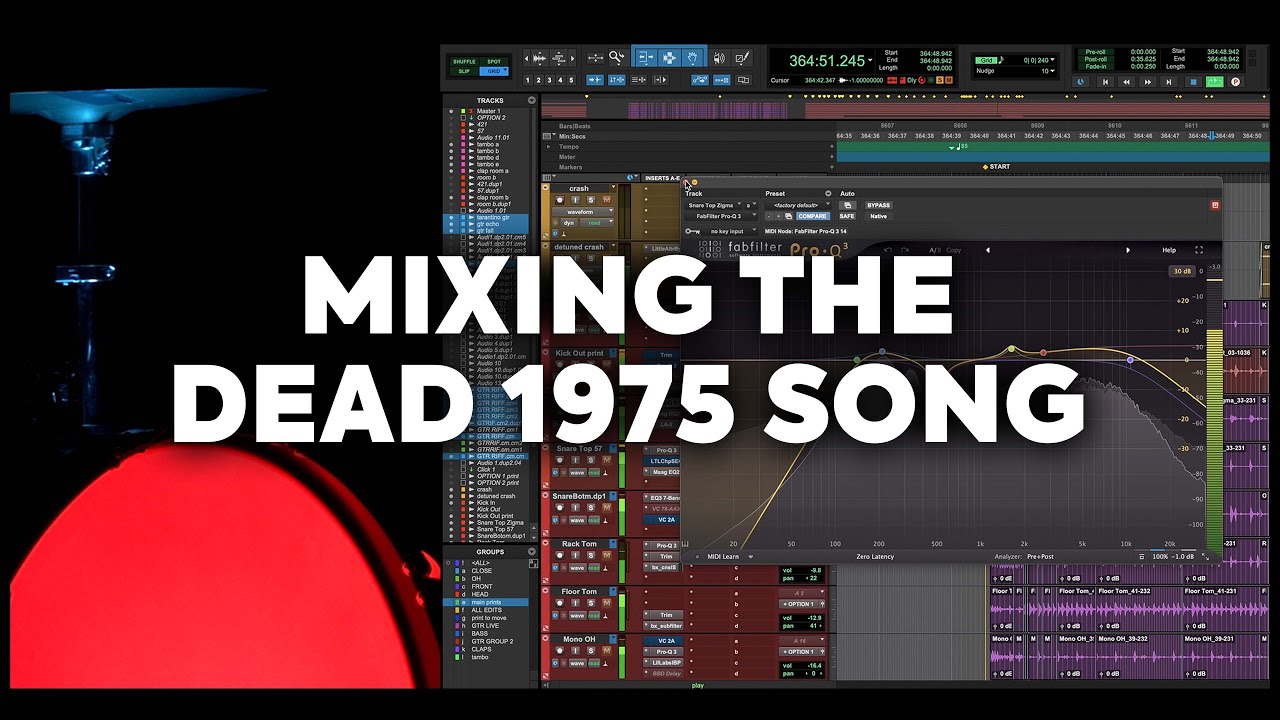Toggle Grid edit mode button
Viewport: 1280px width, 720px height.
click(x=494, y=71)
